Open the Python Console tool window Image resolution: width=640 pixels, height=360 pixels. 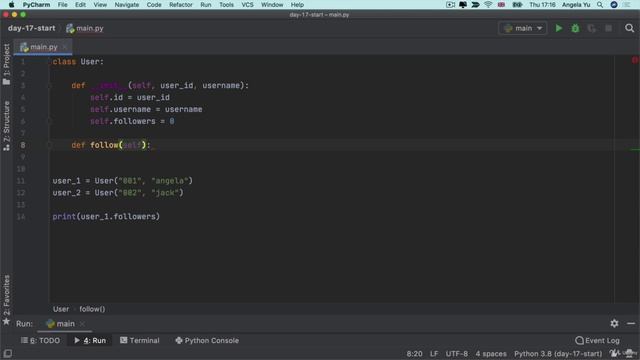207,340
